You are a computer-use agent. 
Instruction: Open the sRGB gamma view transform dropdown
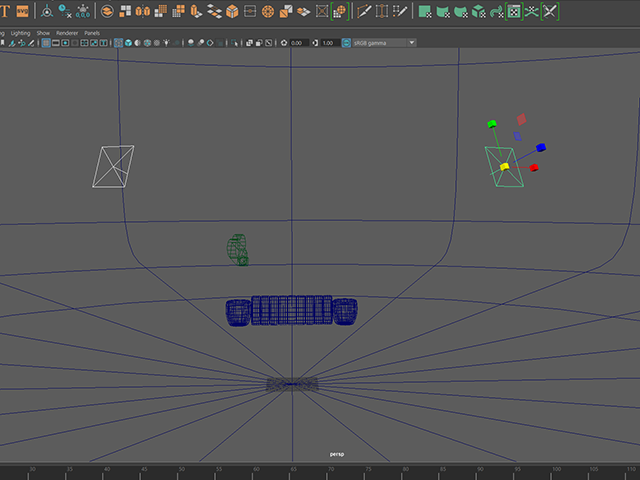[384, 43]
